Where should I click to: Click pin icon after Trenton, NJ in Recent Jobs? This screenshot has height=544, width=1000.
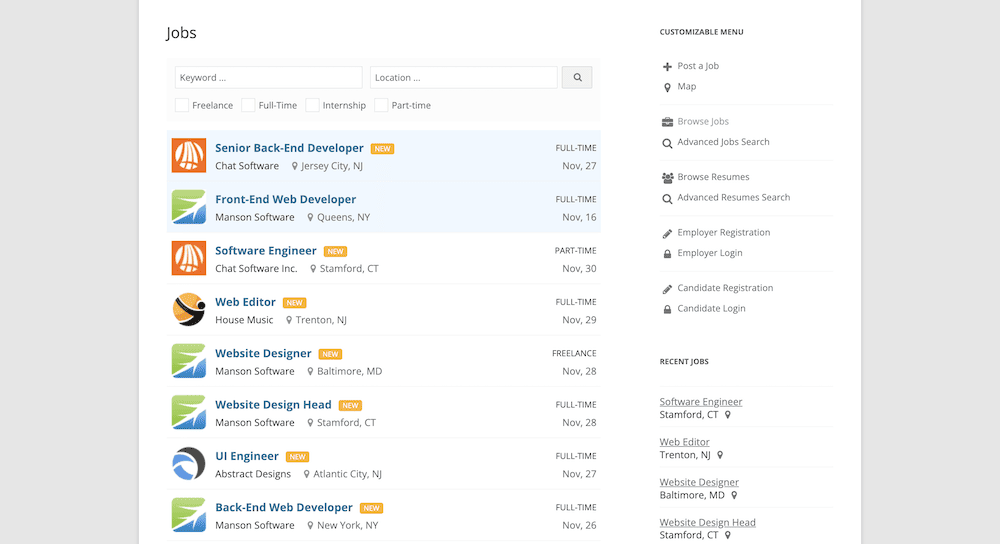[720, 455]
